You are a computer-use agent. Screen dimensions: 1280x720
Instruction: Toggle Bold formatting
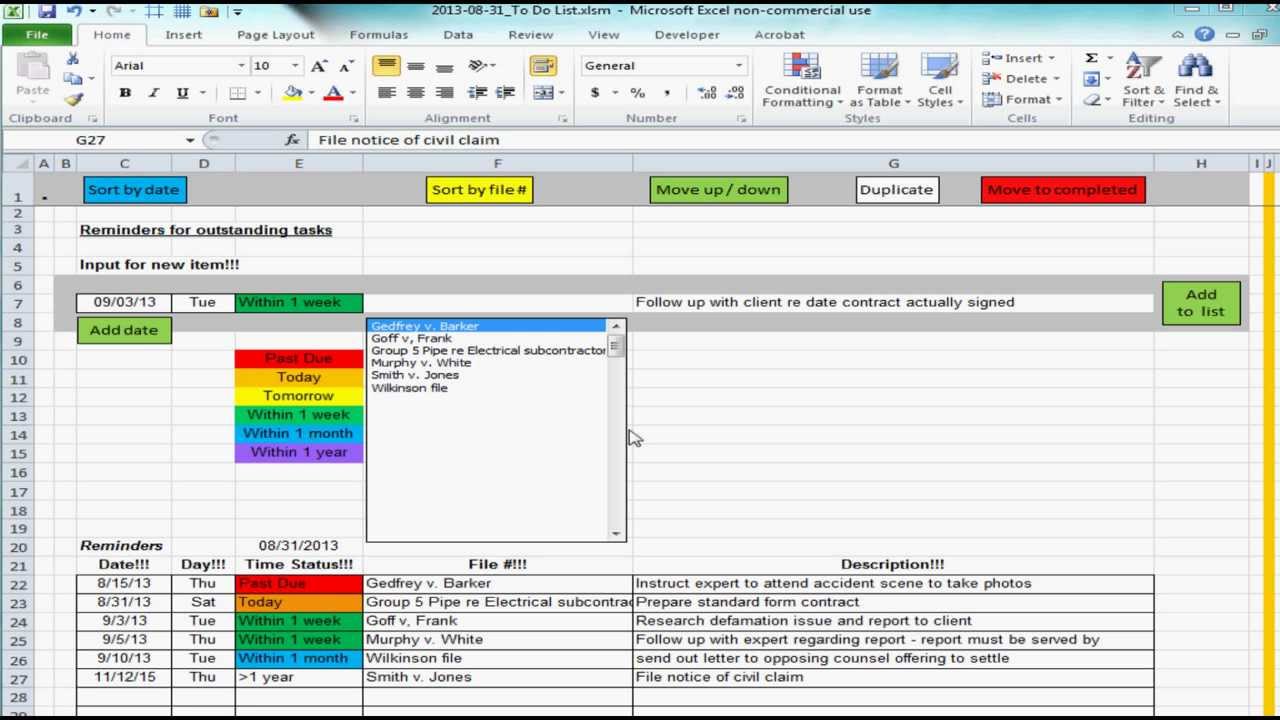(x=125, y=93)
